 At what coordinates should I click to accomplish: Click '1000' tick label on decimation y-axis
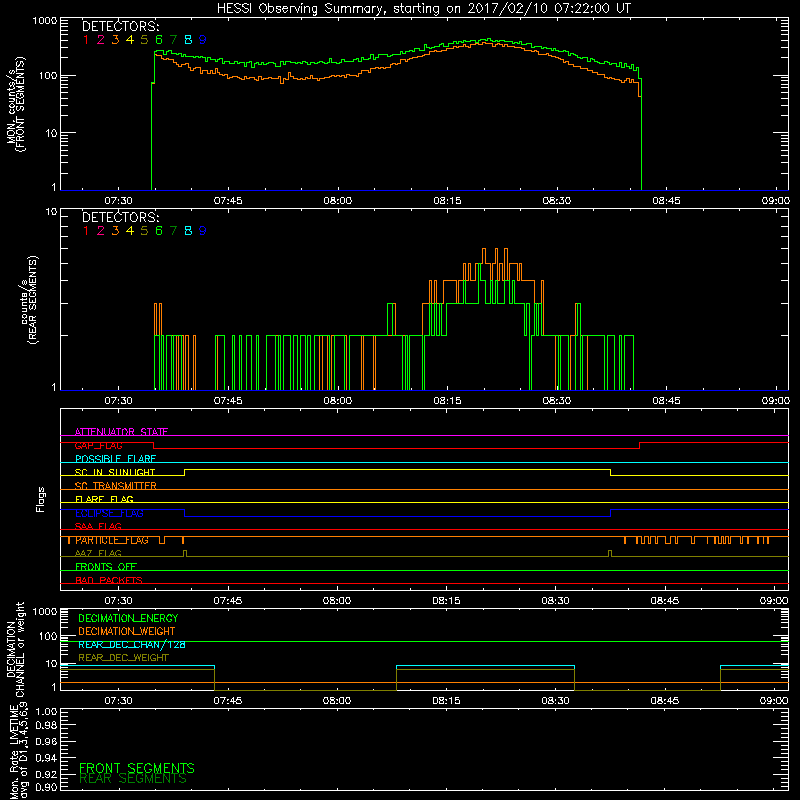pyautogui.click(x=45, y=611)
